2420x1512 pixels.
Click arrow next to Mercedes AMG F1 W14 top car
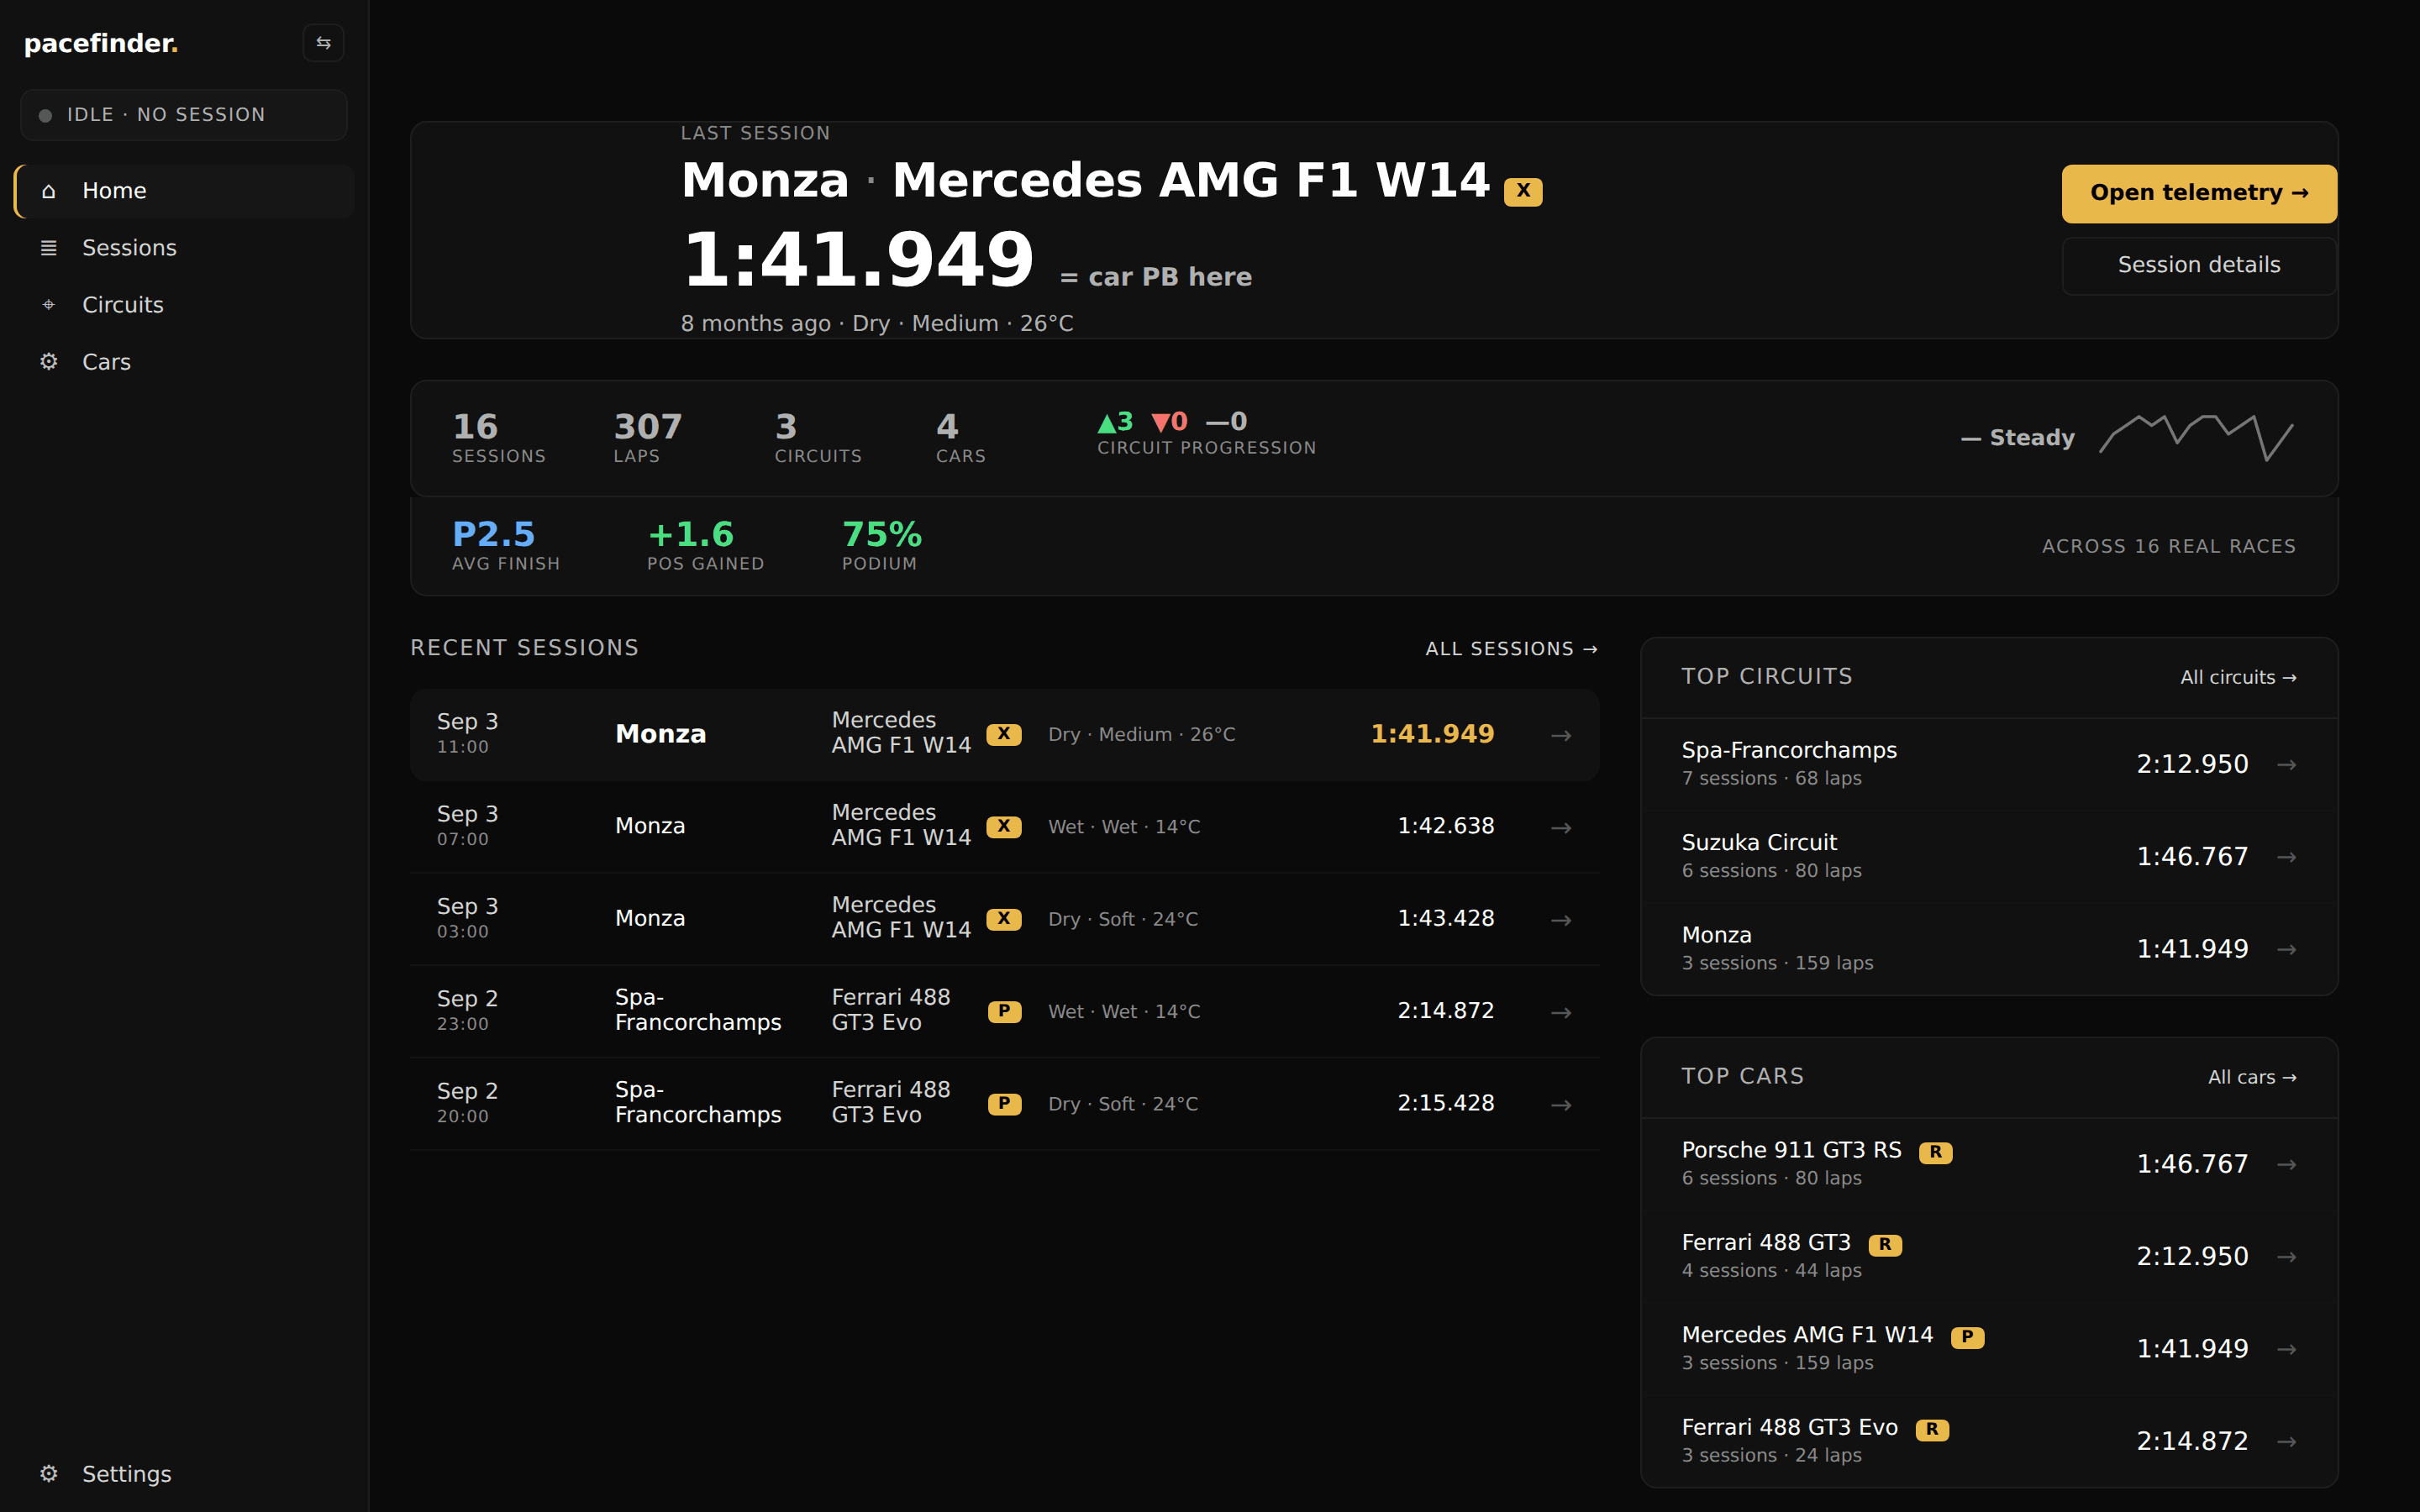2286,1349
